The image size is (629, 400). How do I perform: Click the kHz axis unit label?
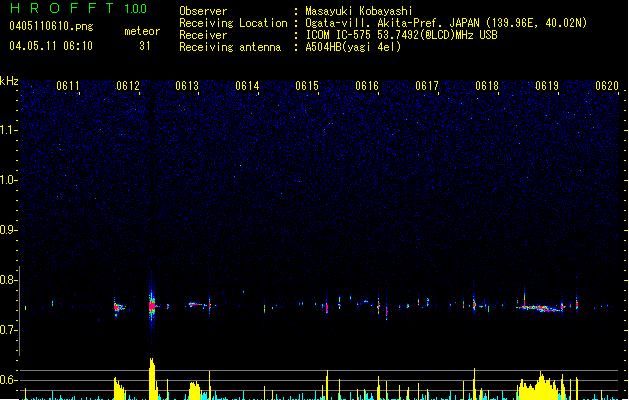click(x=9, y=81)
